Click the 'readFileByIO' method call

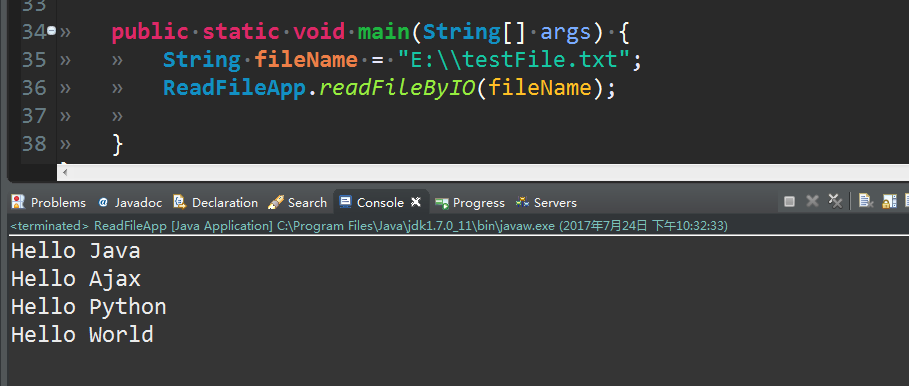click(397, 88)
